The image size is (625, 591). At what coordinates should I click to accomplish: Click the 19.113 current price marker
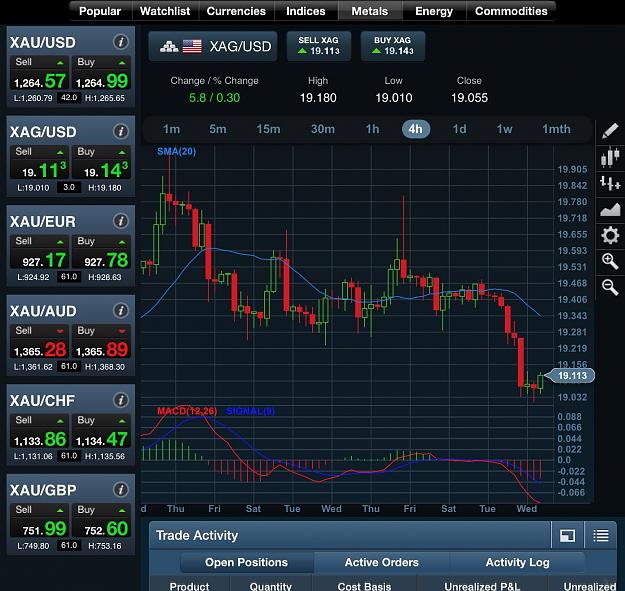tap(570, 375)
